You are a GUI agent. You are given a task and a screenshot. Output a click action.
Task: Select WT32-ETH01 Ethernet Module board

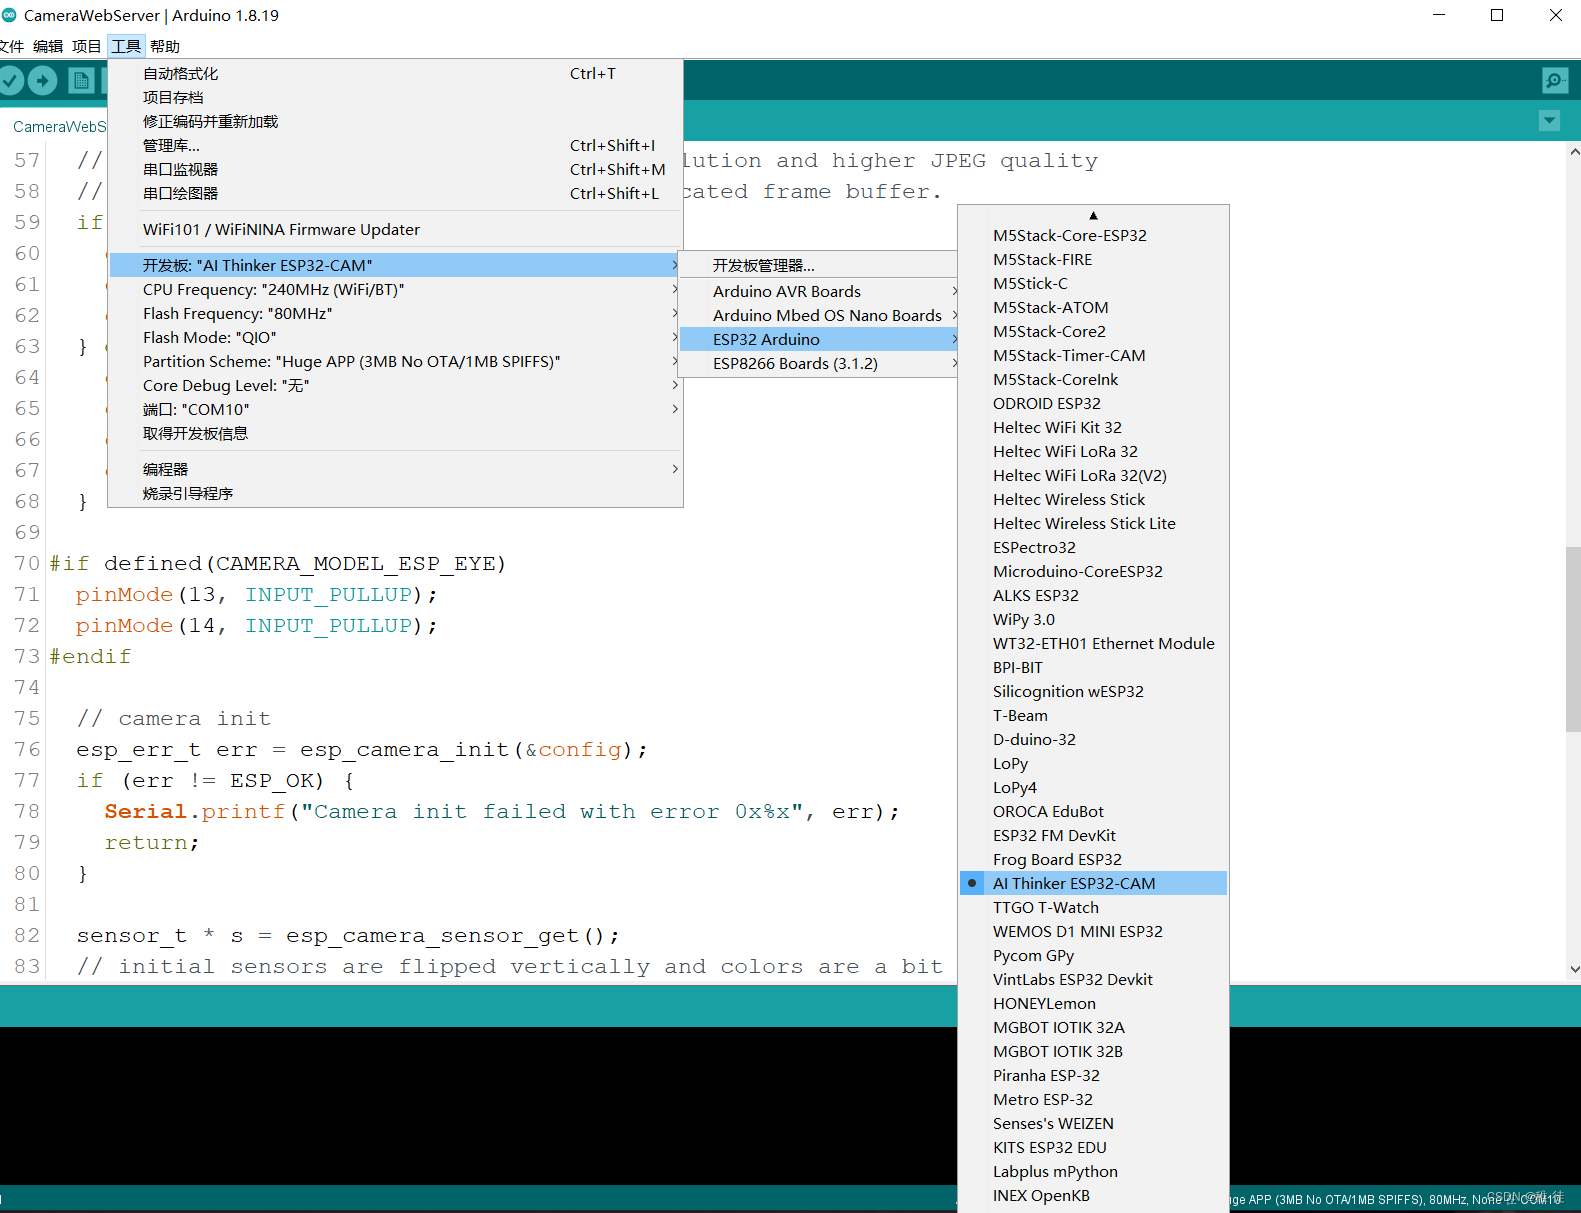click(x=1092, y=643)
